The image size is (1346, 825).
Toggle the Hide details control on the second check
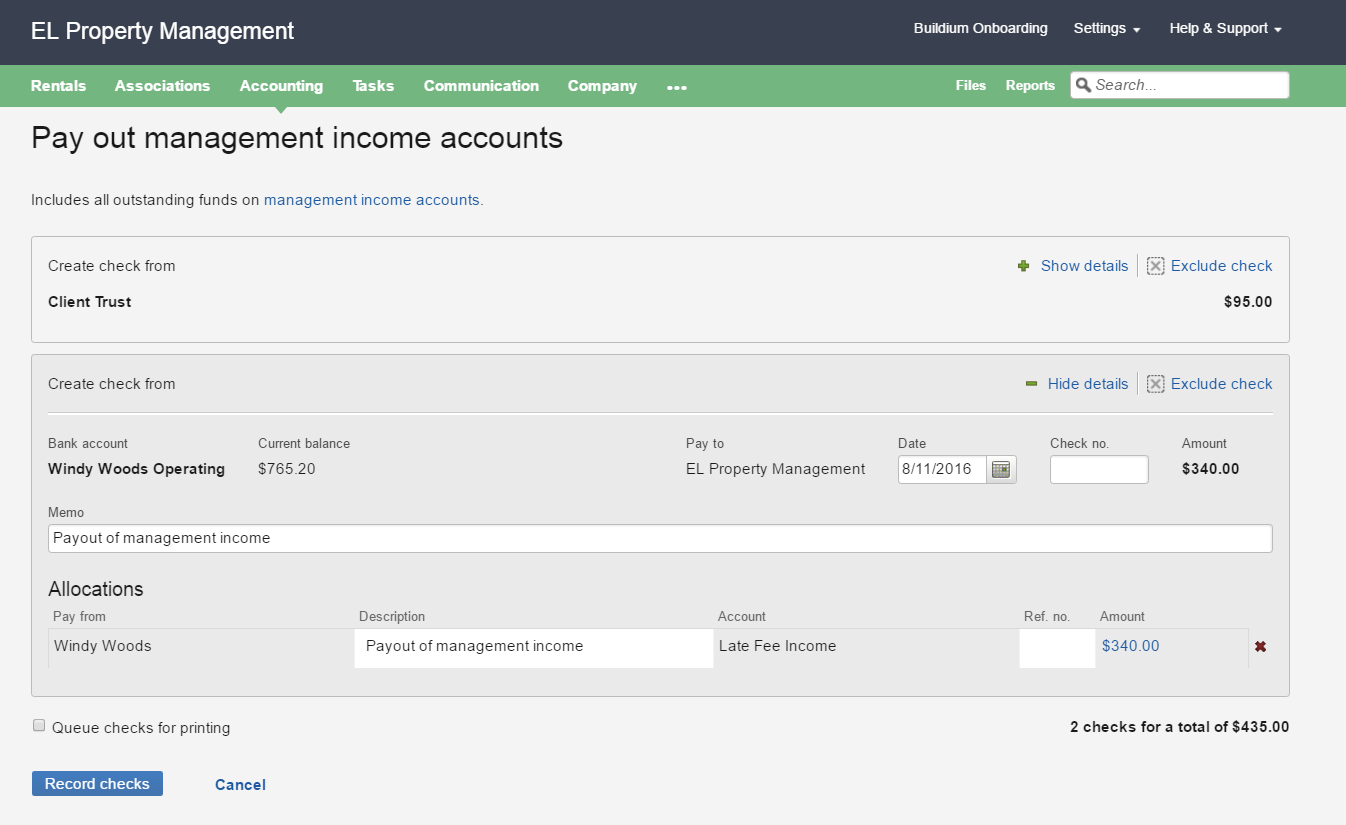[1088, 383]
